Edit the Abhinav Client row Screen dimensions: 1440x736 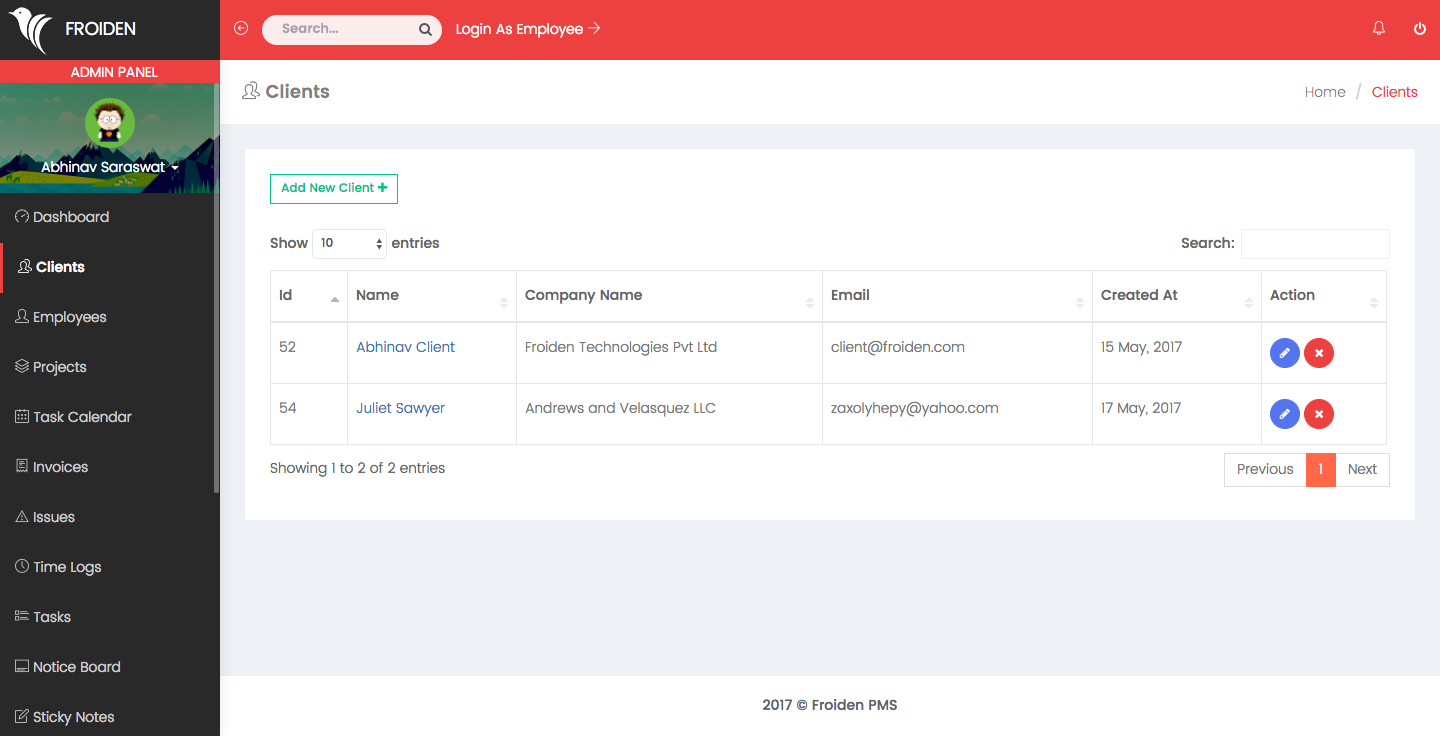pyautogui.click(x=1284, y=353)
